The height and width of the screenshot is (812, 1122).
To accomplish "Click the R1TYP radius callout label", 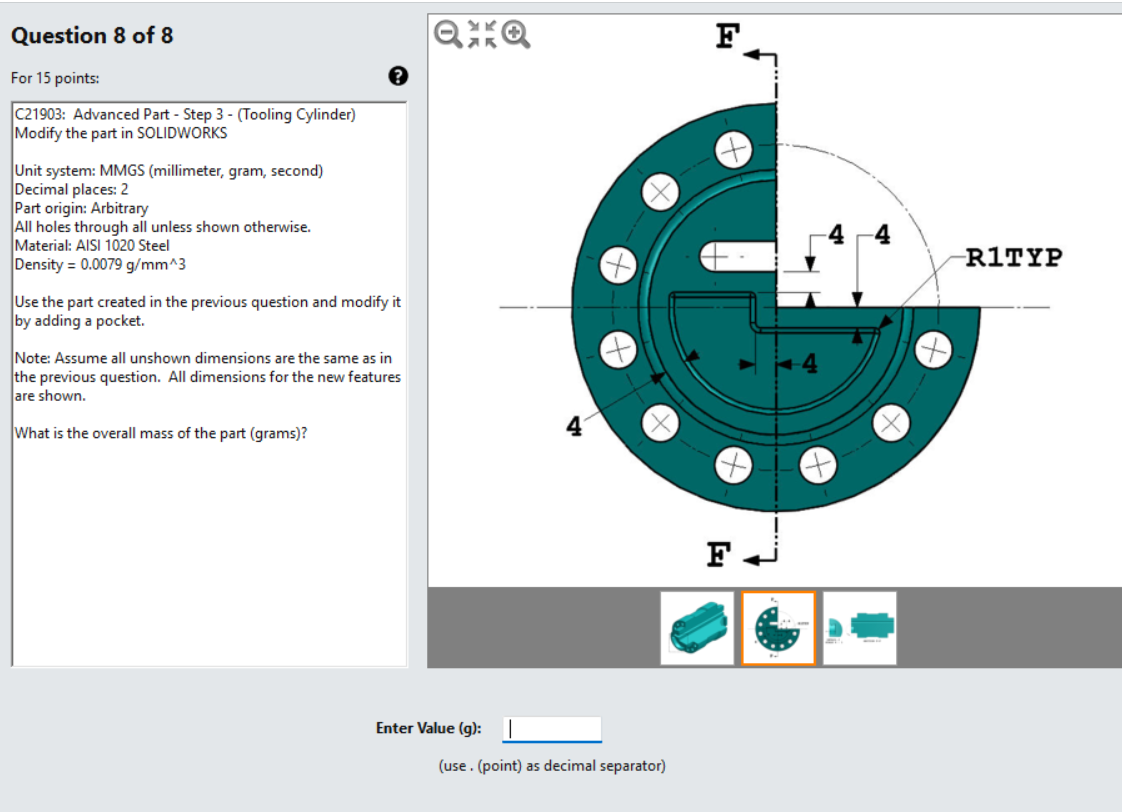I will [x=1012, y=257].
